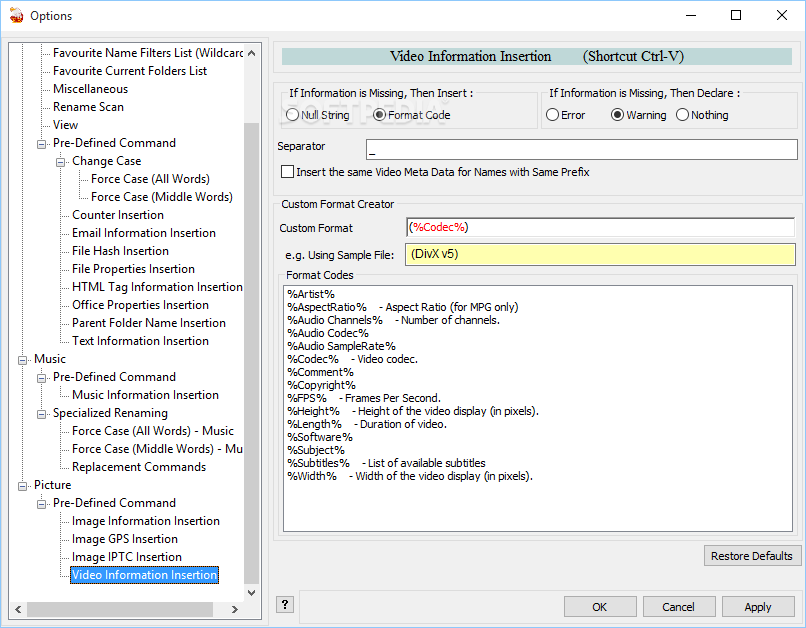The image size is (806, 628).
Task: Click the tree vertical scrollbar thumb
Action: click(251, 354)
